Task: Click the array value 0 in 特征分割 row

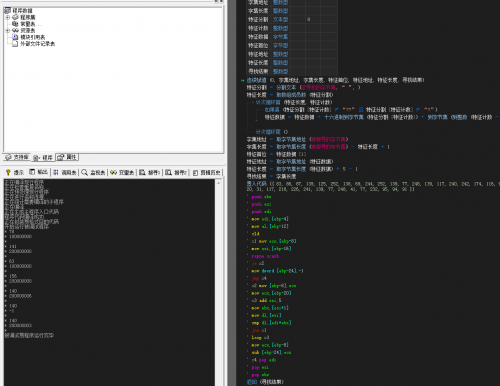Action: click(x=308, y=20)
